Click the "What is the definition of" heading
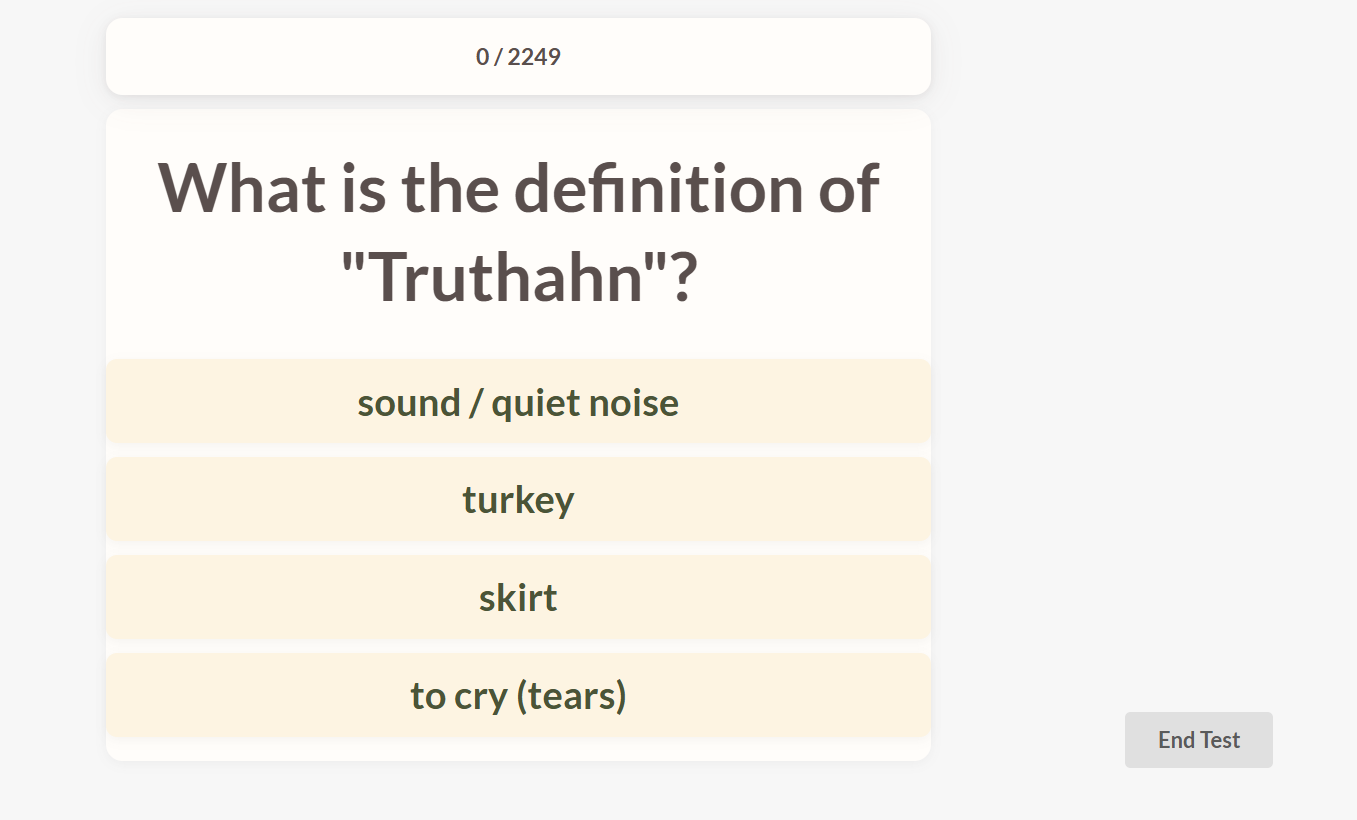 coord(518,187)
